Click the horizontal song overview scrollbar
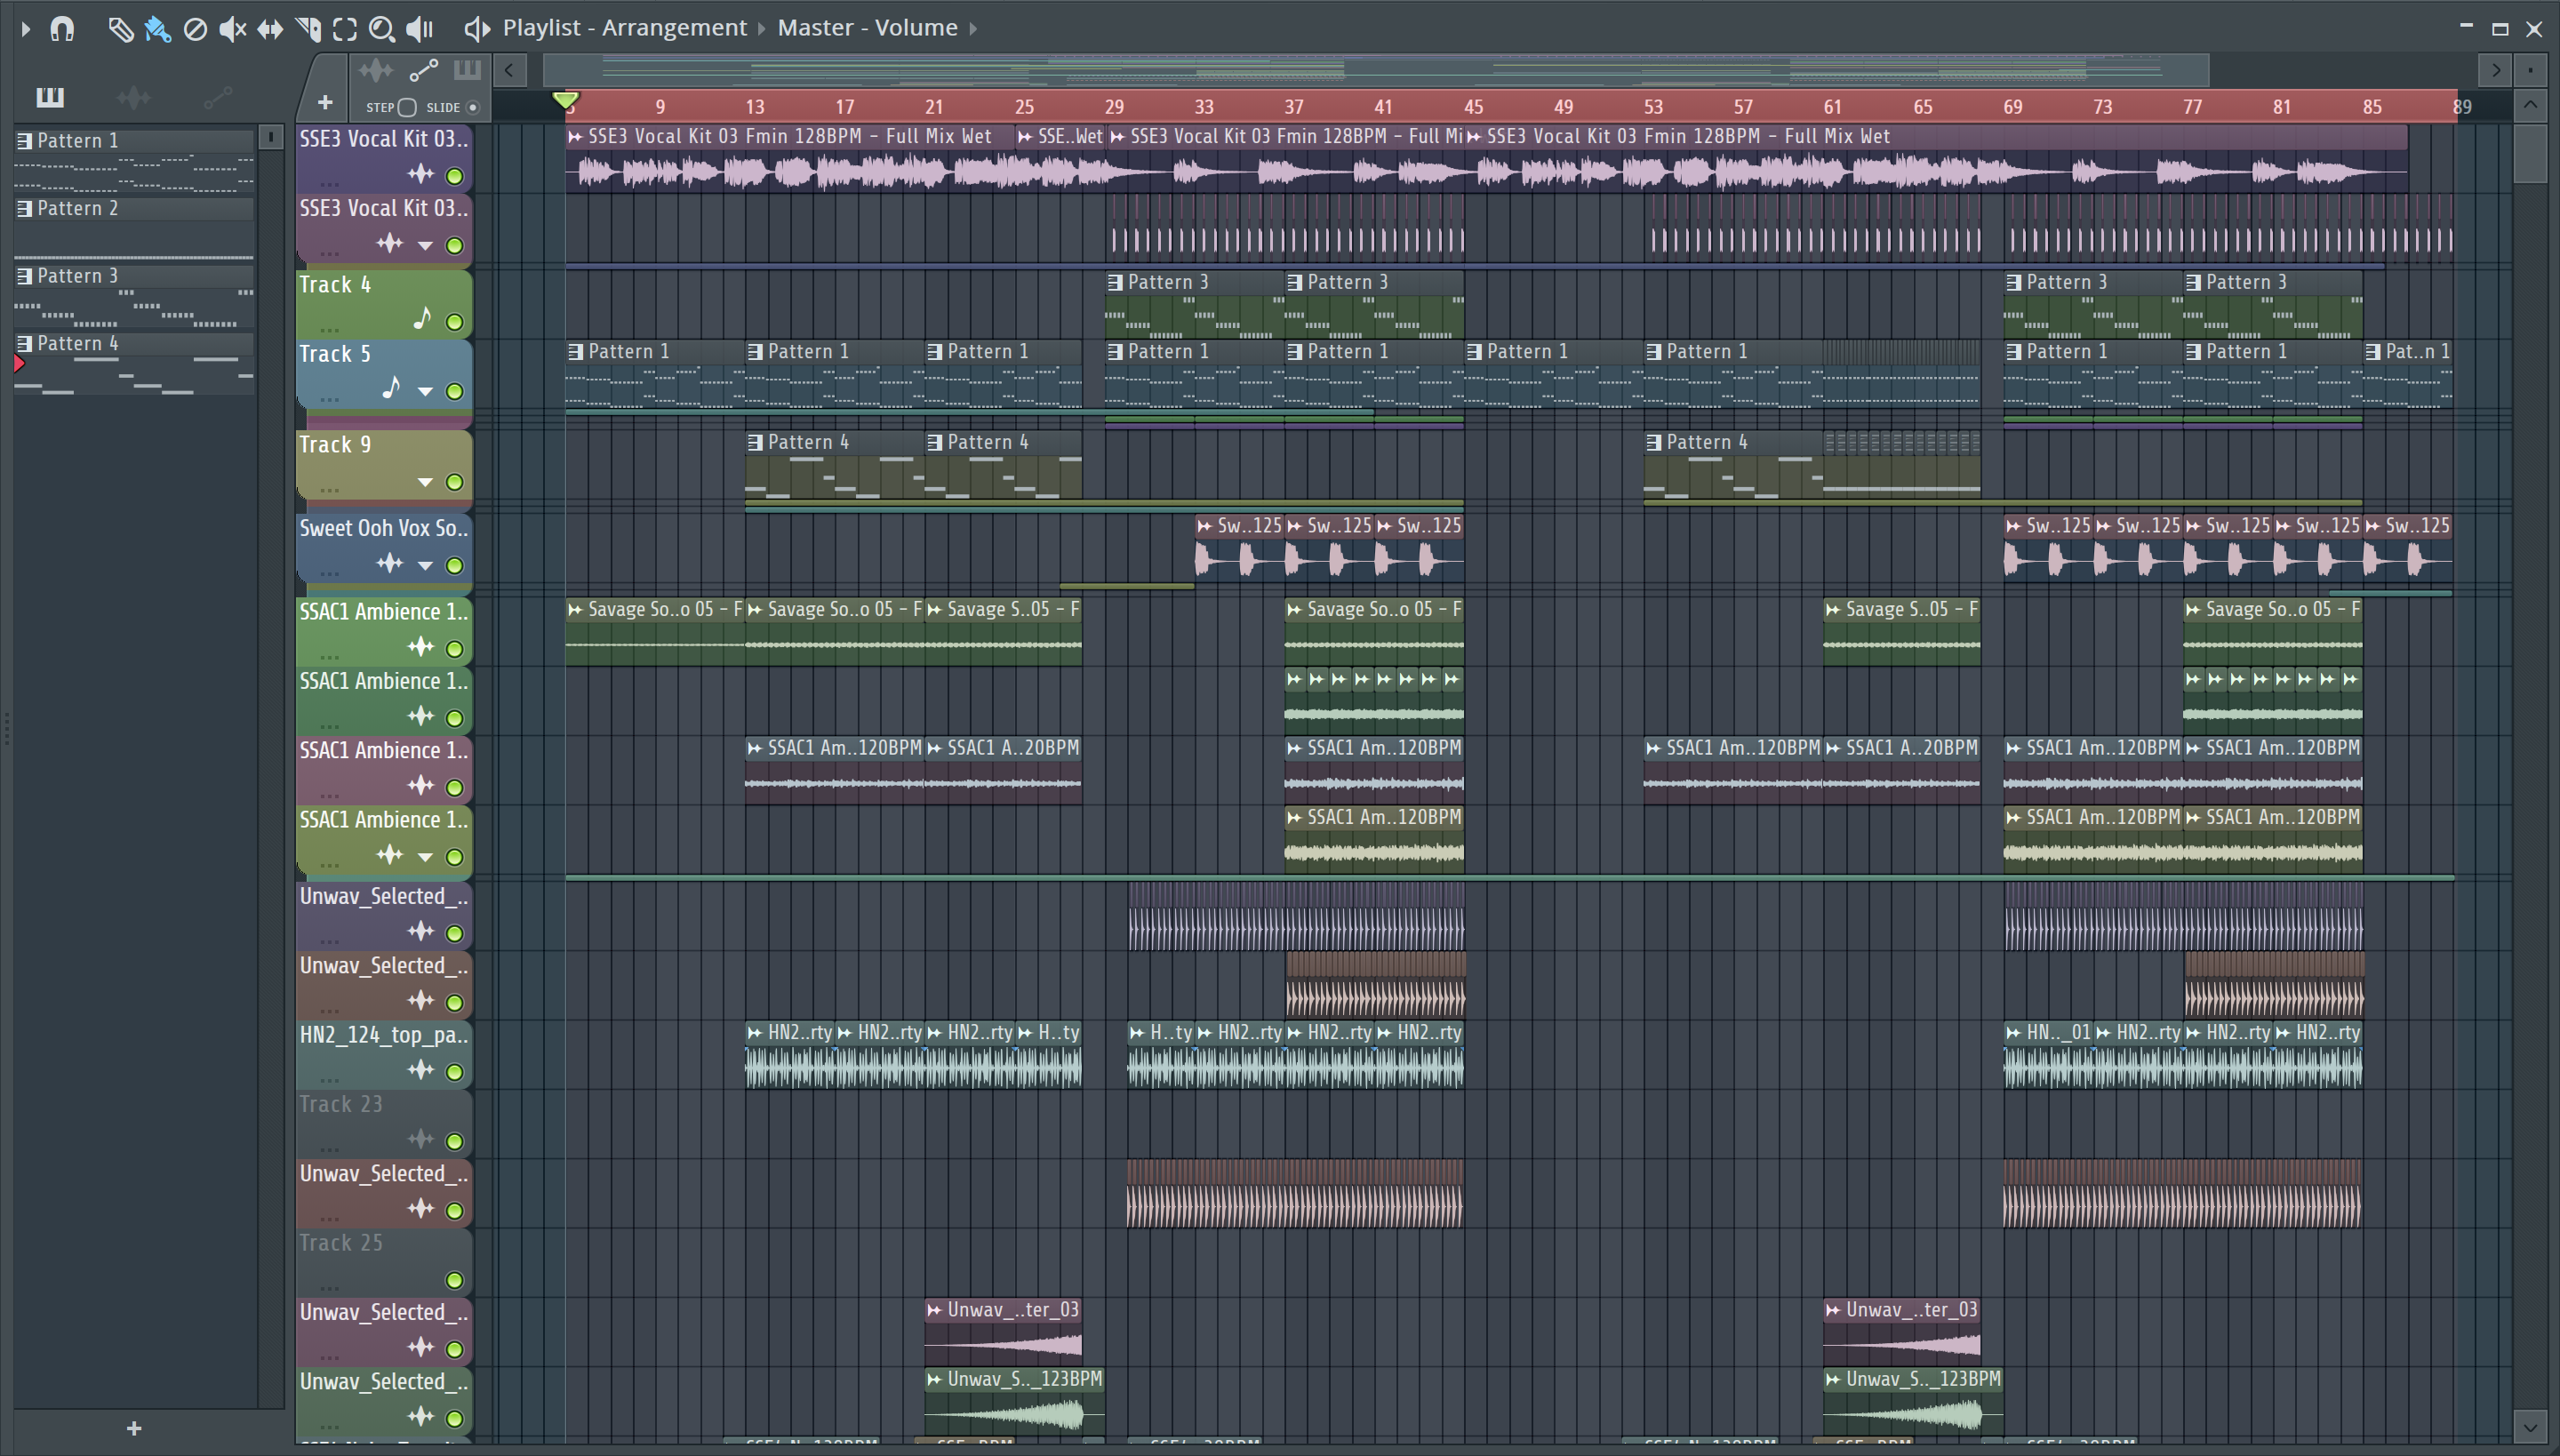2560x1456 pixels. pyautogui.click(x=1376, y=70)
